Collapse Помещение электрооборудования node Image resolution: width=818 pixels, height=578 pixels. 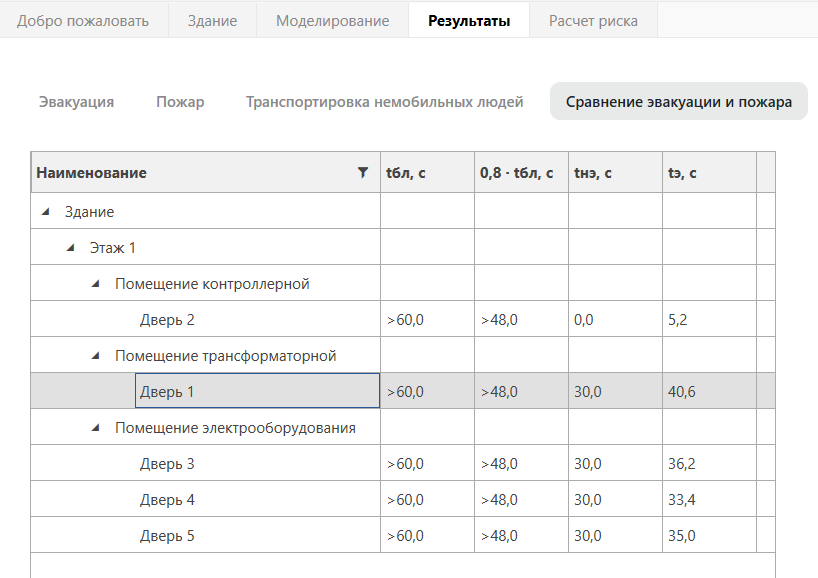(x=95, y=428)
